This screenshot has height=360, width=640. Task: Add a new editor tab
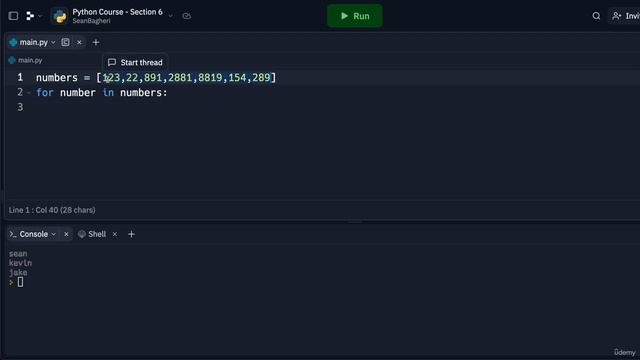[x=96, y=42]
